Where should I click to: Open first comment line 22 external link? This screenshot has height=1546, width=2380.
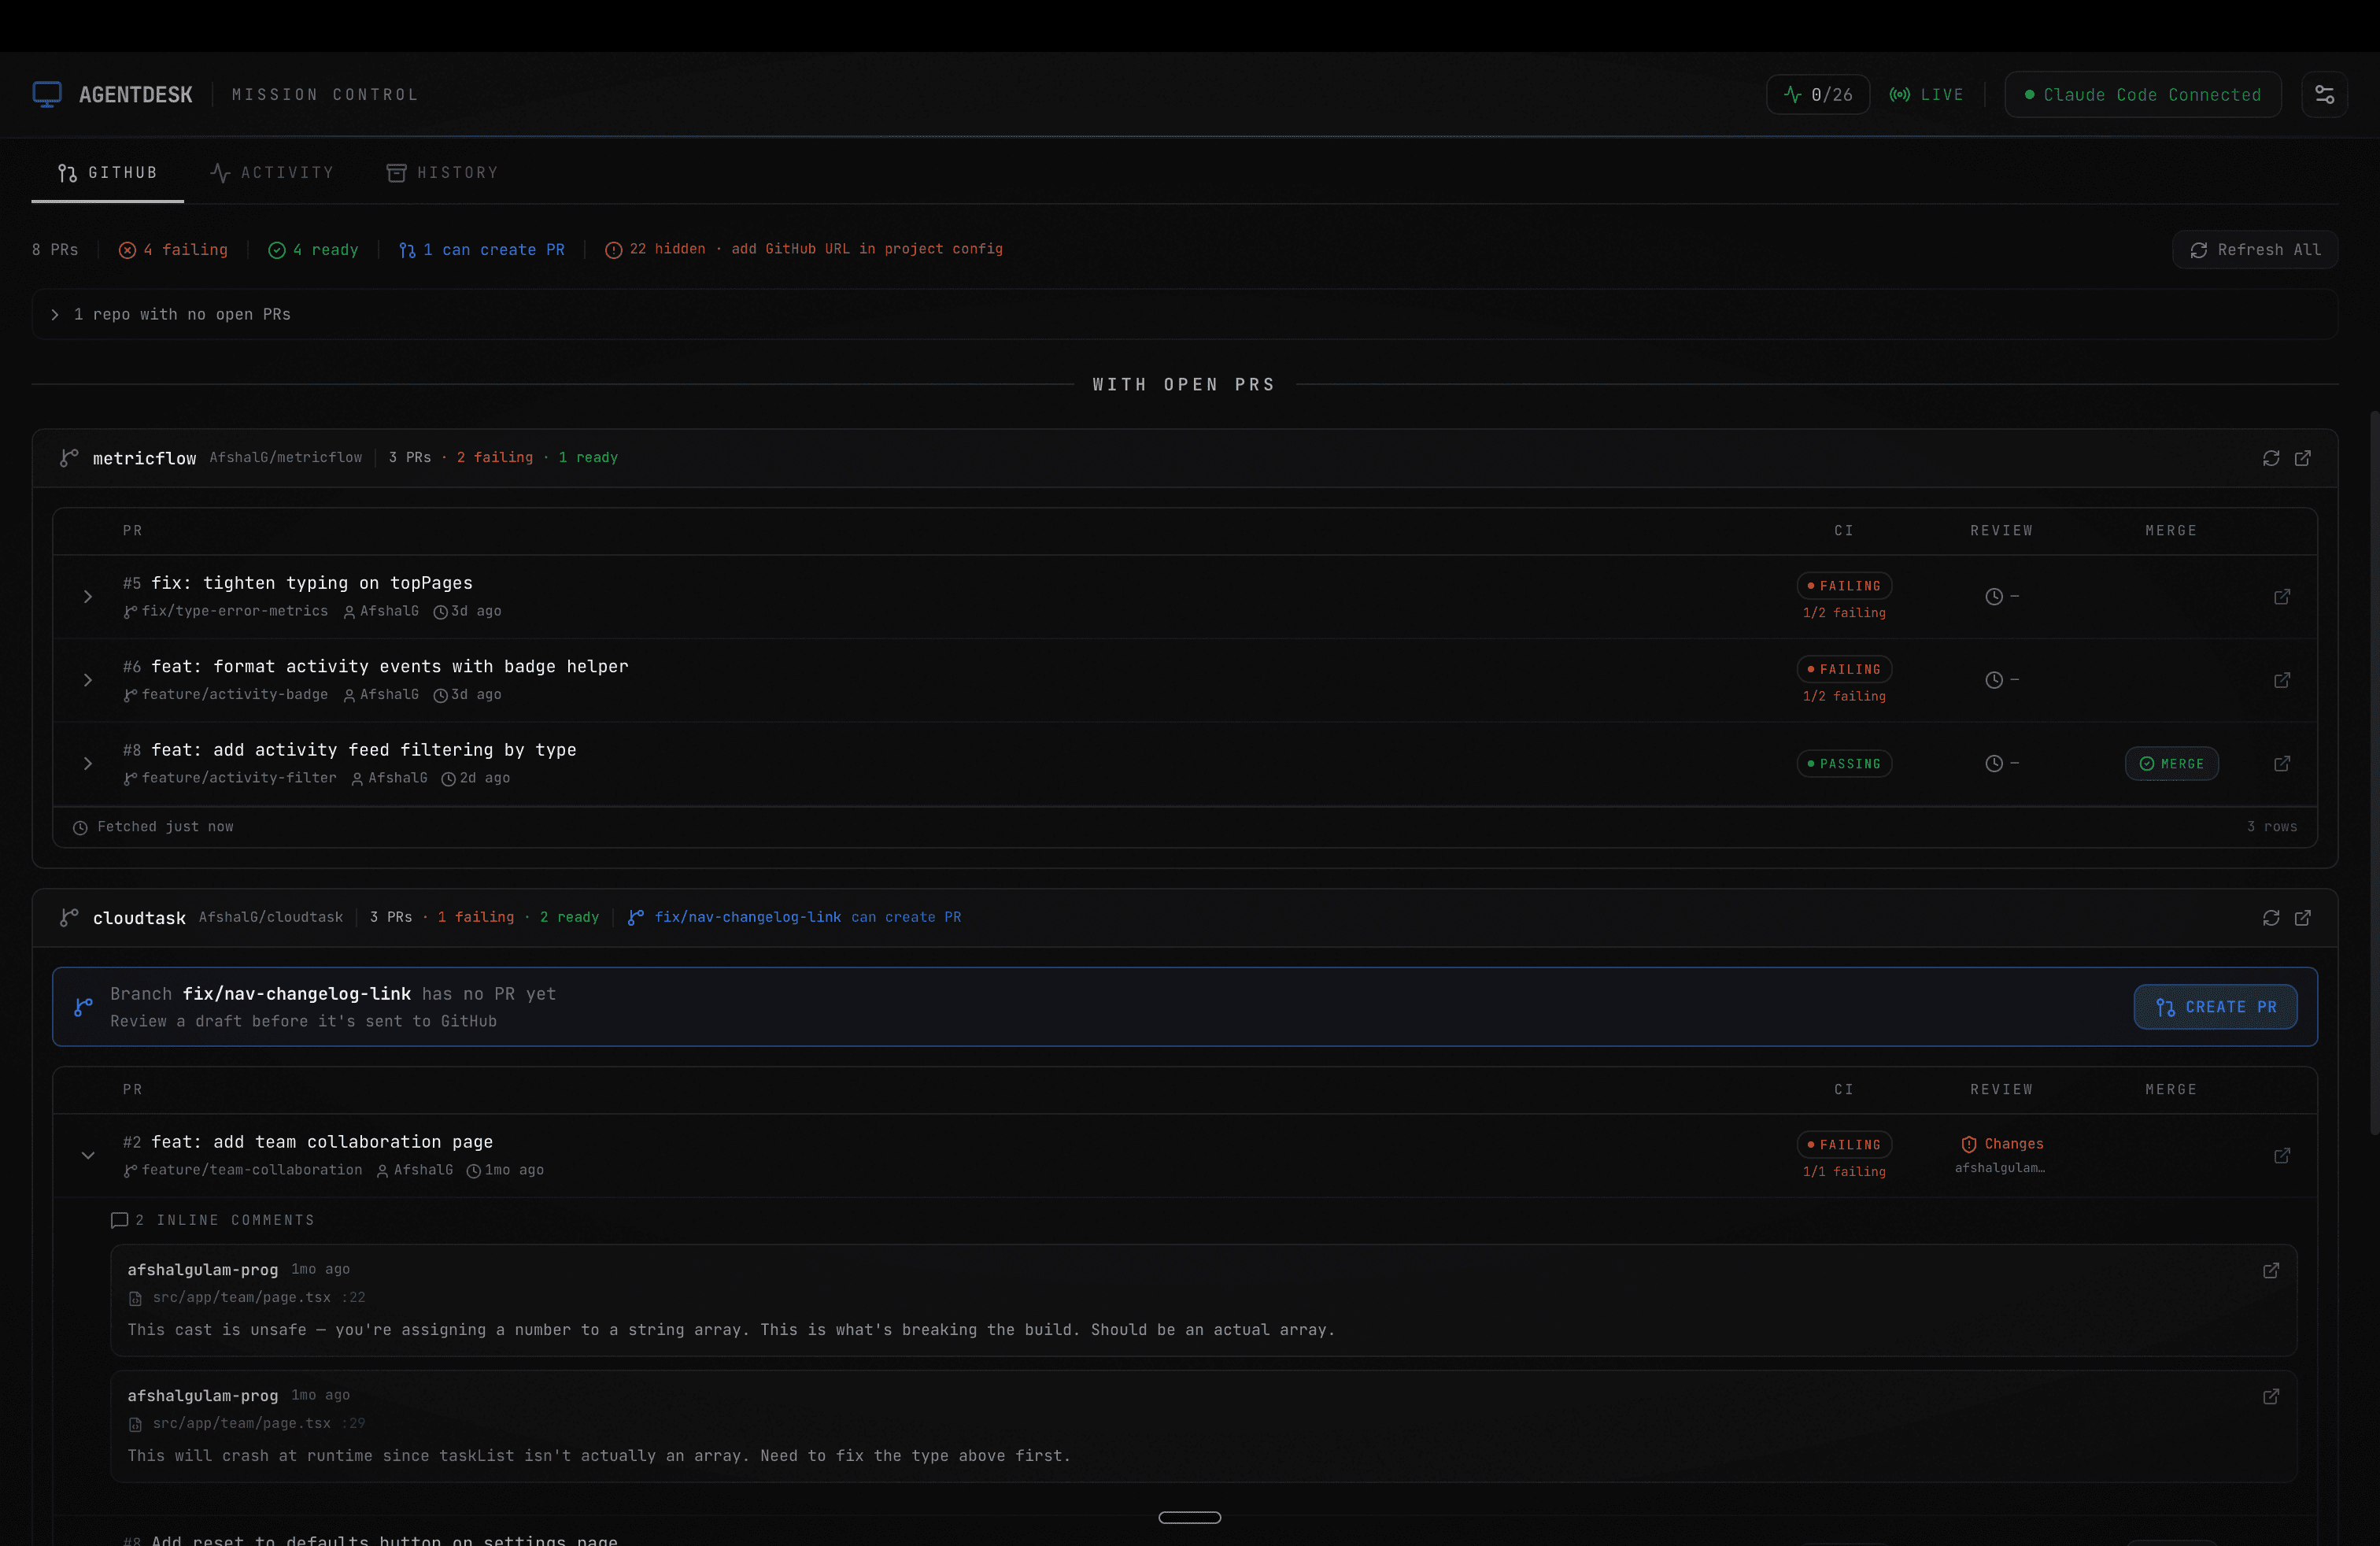2271,1270
